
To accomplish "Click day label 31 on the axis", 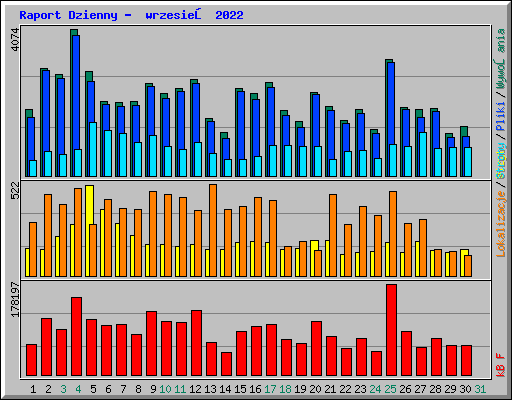I will pos(480,389).
